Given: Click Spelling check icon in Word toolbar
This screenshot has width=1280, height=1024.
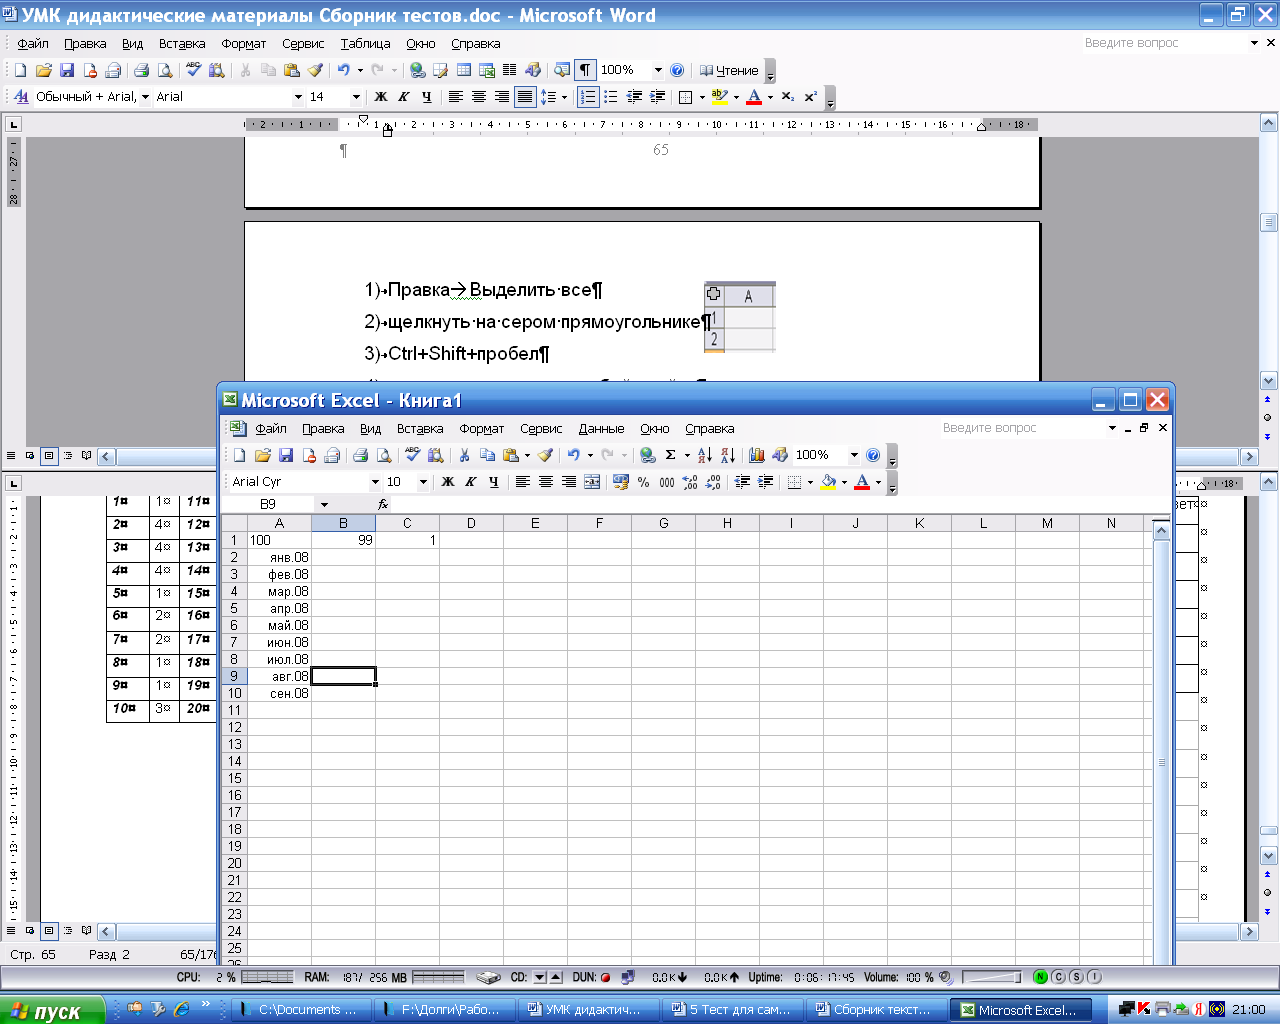Looking at the screenshot, I should click(194, 70).
